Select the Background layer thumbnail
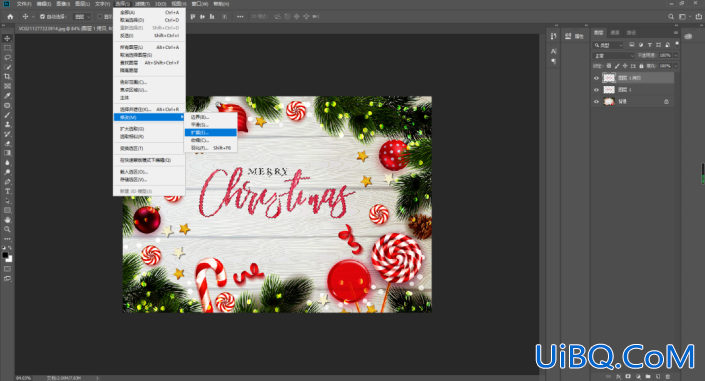 click(609, 102)
